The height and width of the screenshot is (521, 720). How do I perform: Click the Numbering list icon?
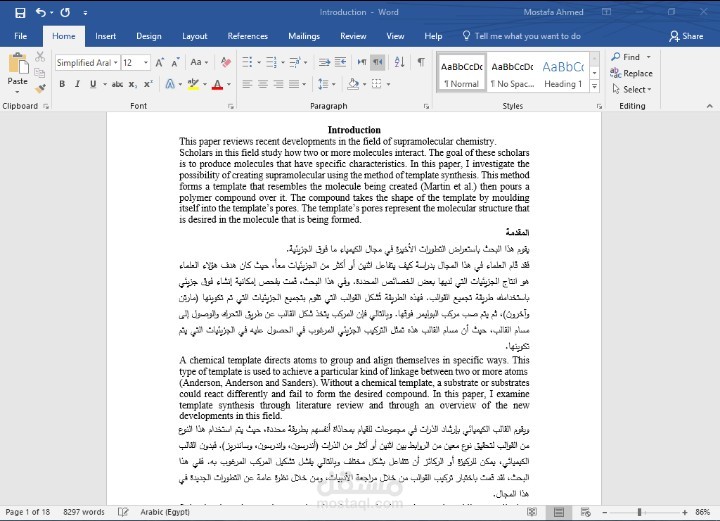pos(271,62)
